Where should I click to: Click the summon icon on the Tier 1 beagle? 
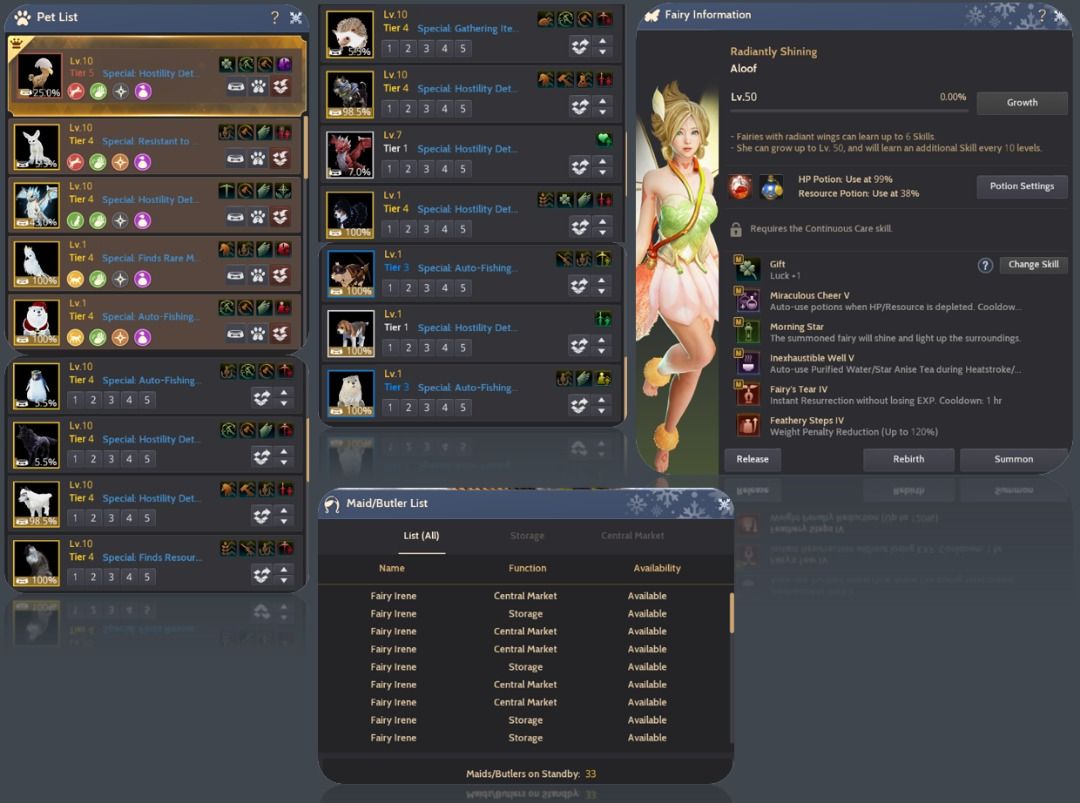tap(579, 346)
